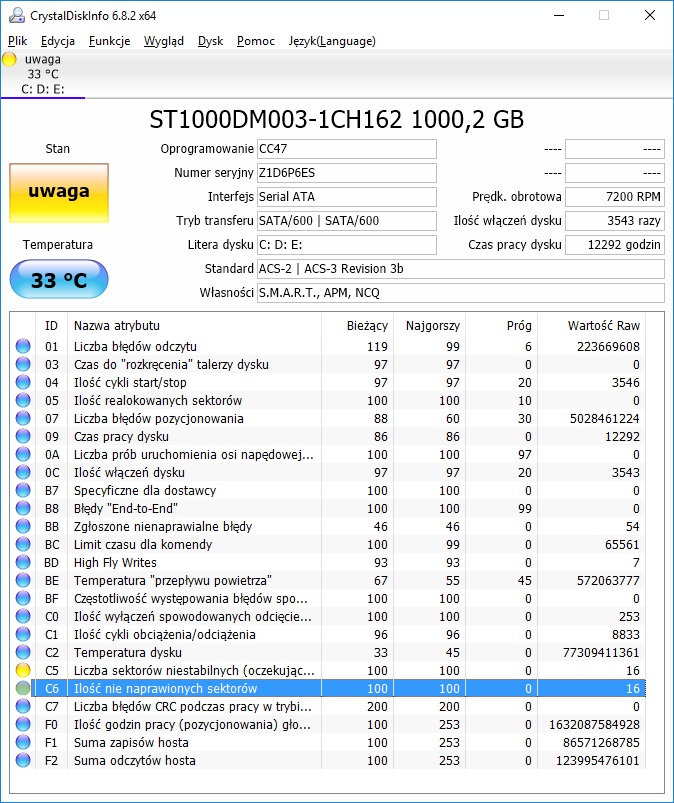Click status icon for attribute C2 temperature
The width and height of the screenshot is (674, 803).
(x=23, y=652)
